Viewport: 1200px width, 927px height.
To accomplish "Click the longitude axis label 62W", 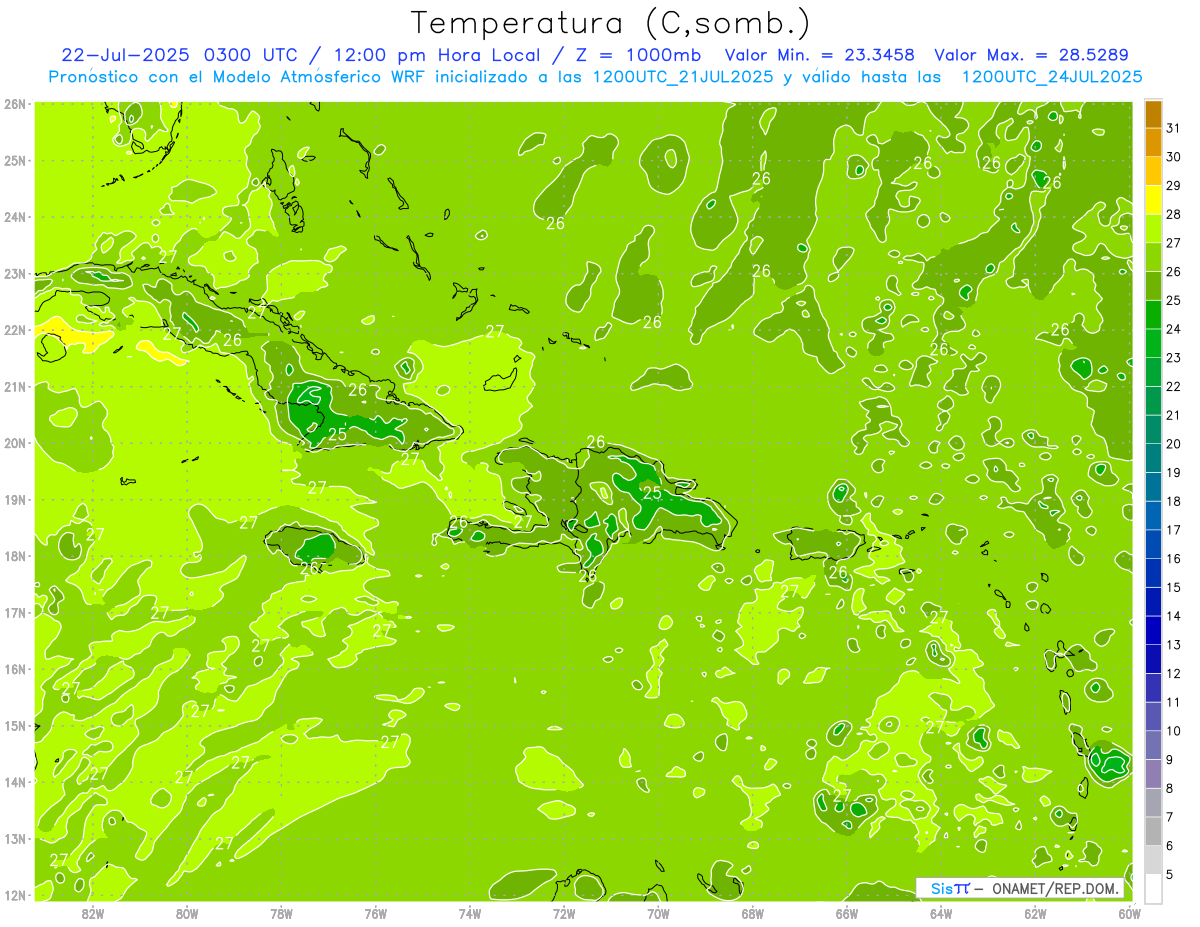I will (1035, 913).
